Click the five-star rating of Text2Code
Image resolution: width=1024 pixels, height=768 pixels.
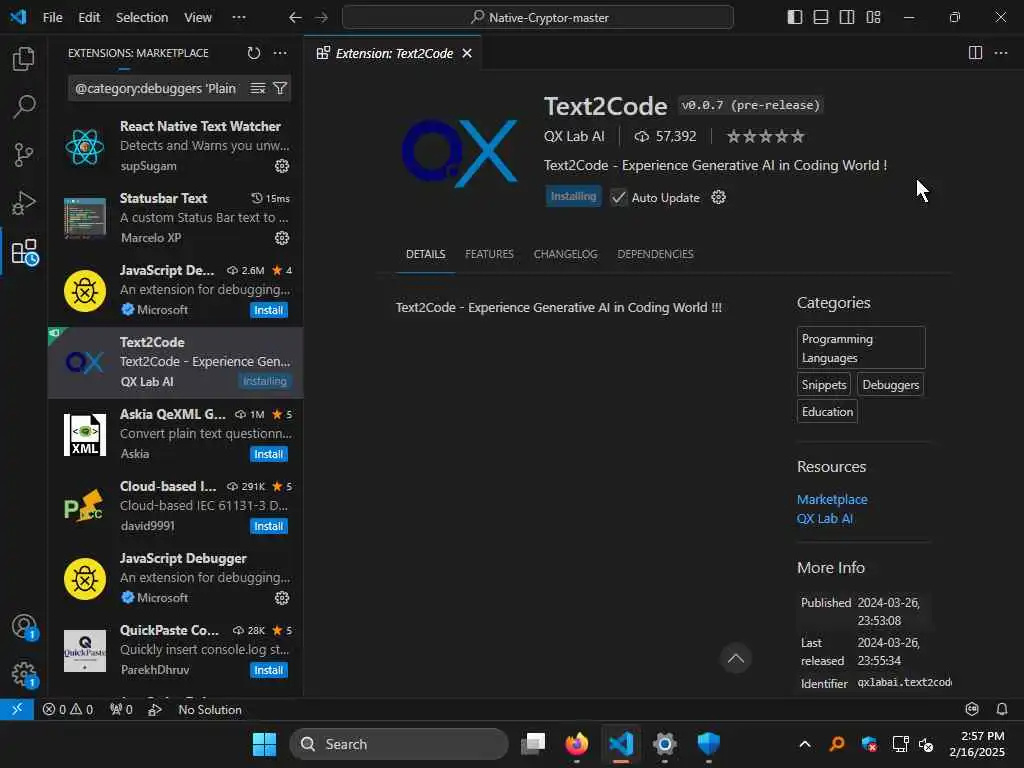pyautogui.click(x=765, y=136)
